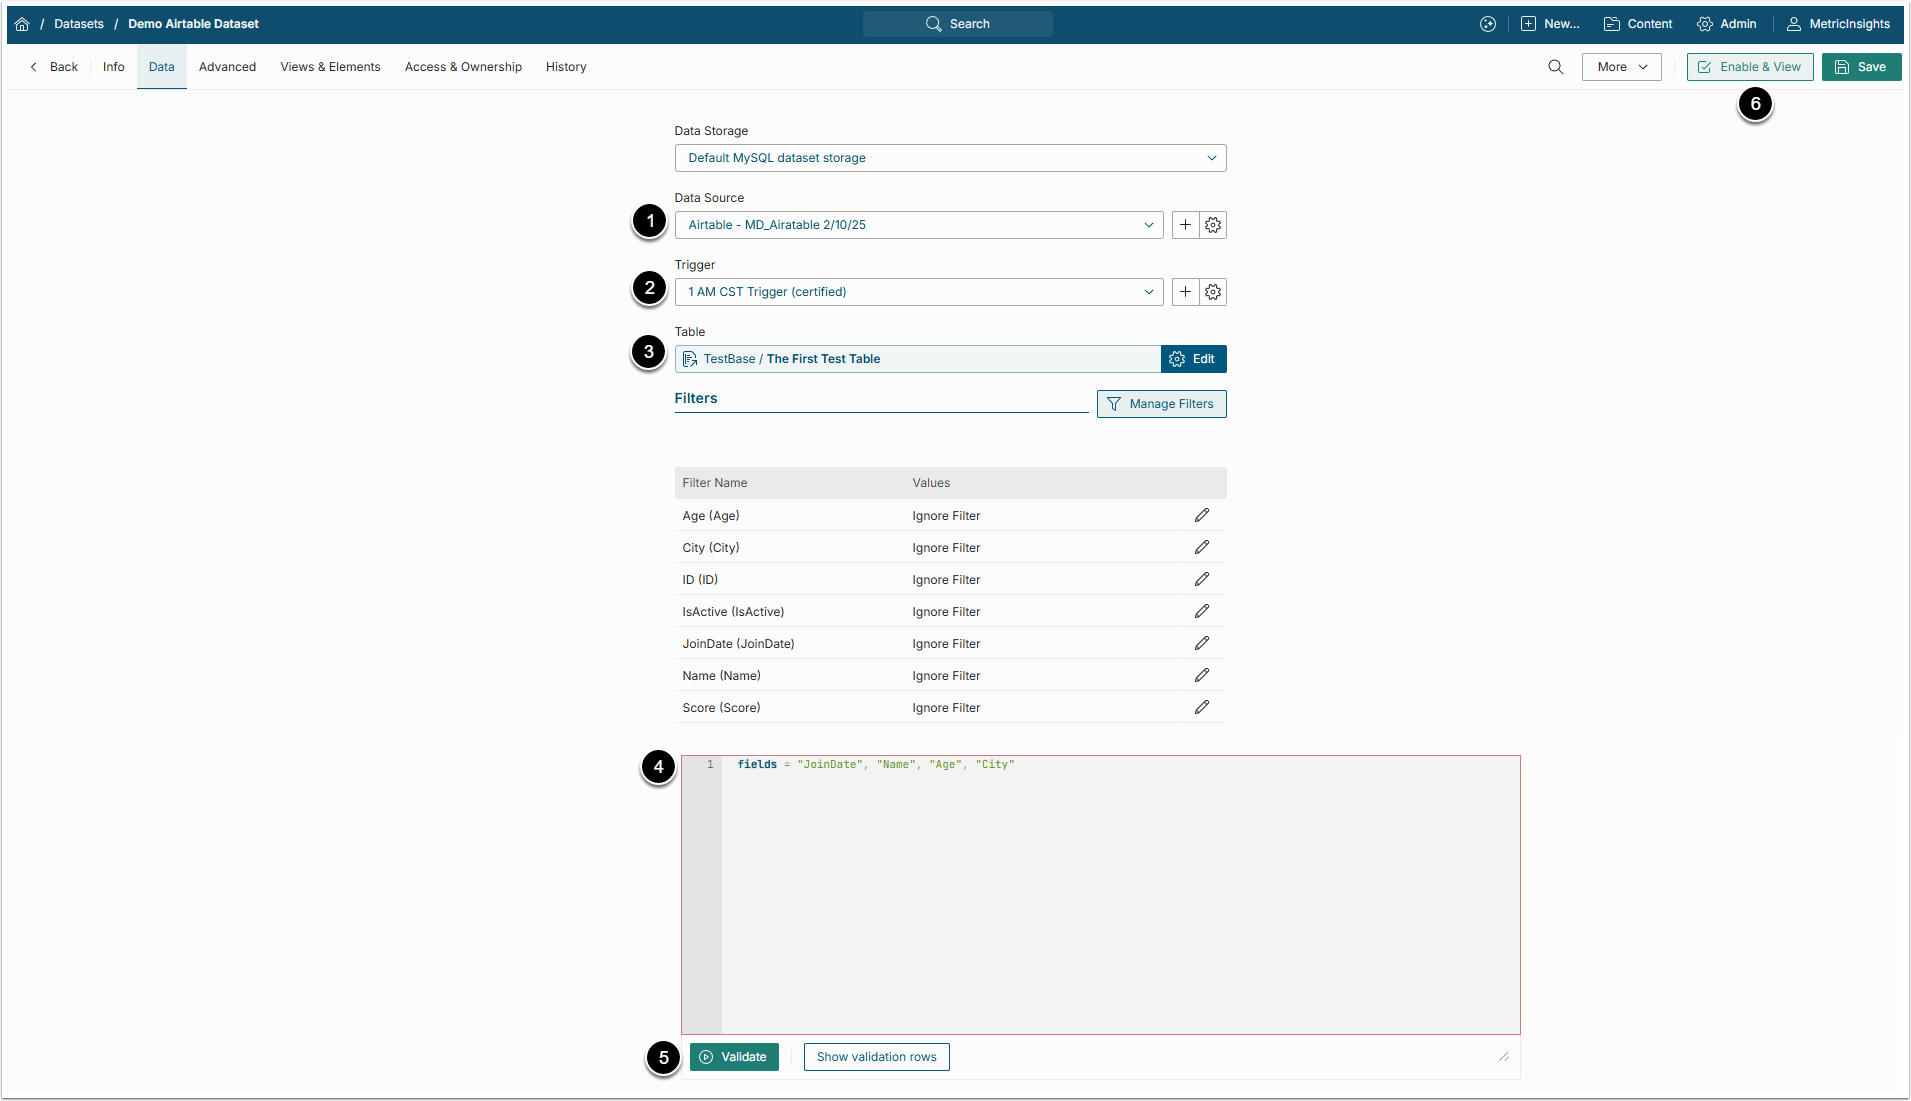Screen dimensions: 1911x1101
Task: Open the More dropdown menu
Action: (x=1621, y=67)
